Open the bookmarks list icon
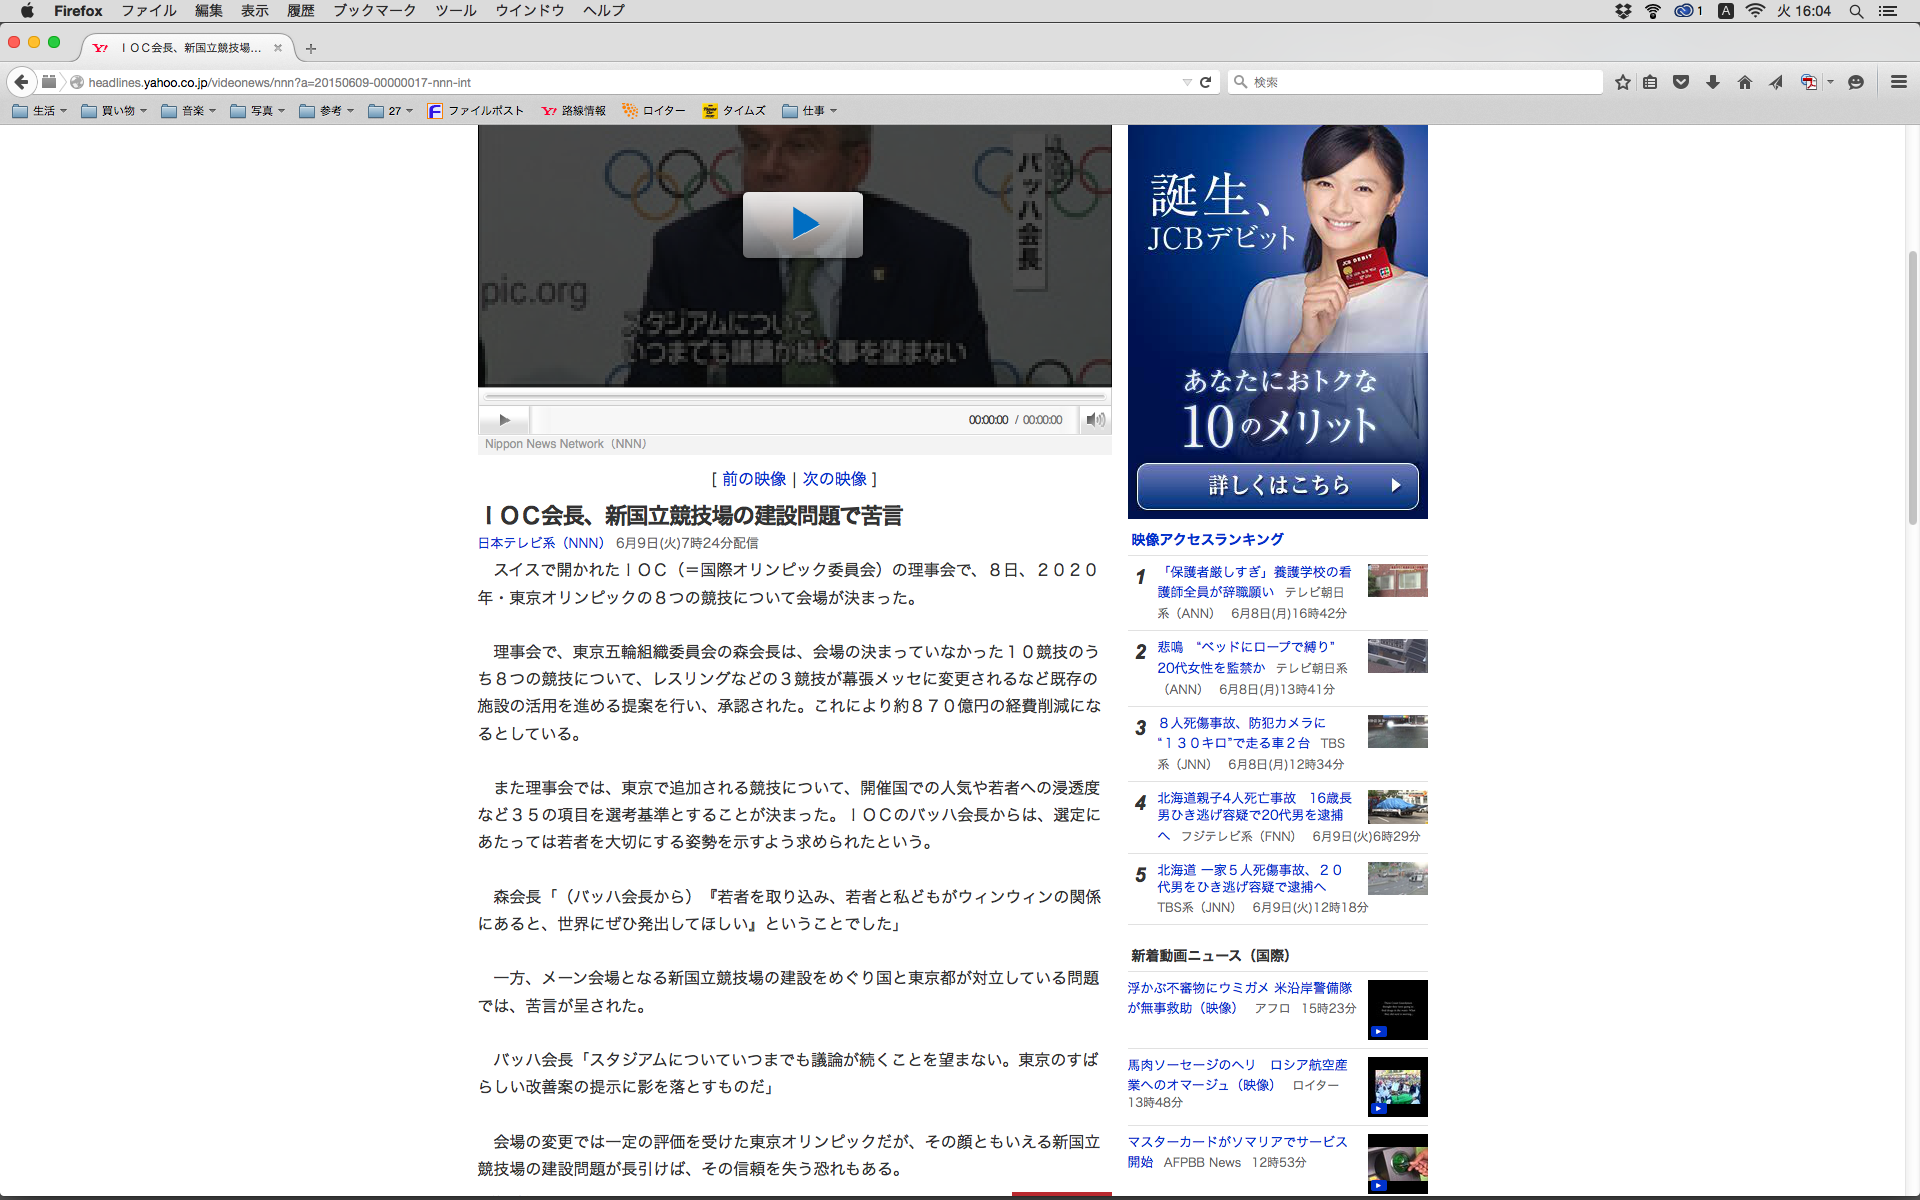Screen dimensions: 1920x1200 tap(1650, 82)
